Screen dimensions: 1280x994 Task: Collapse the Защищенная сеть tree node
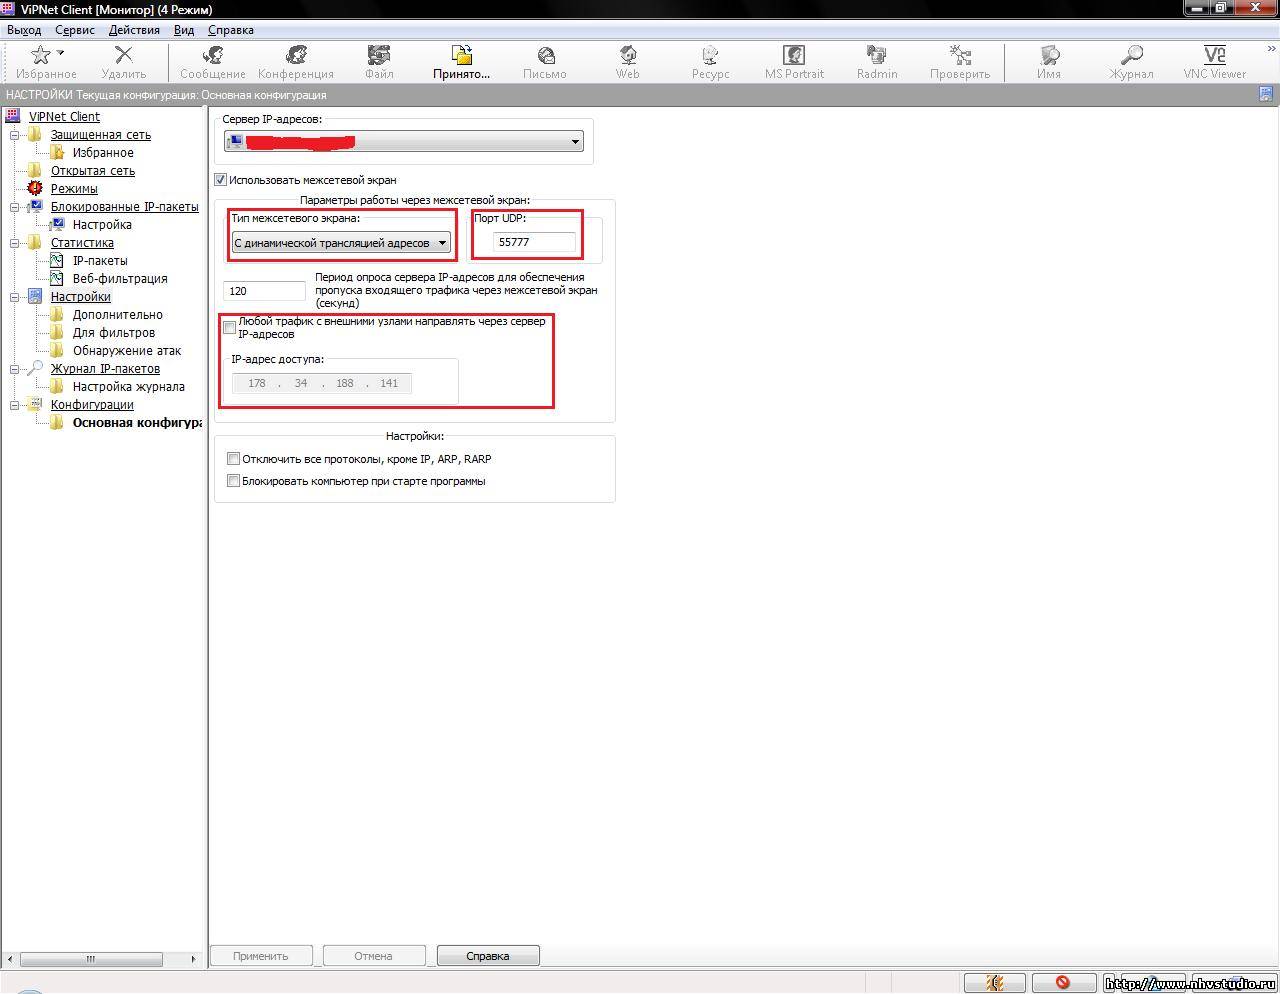tap(15, 134)
